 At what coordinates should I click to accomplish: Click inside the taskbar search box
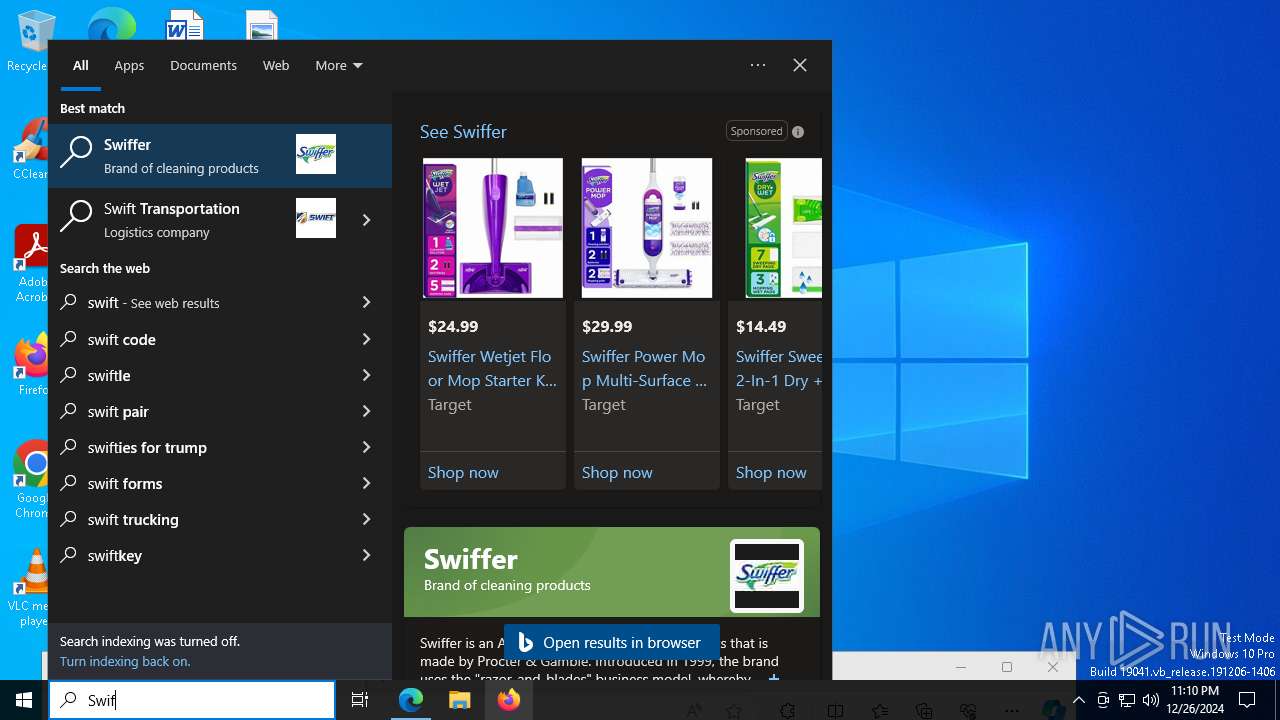(x=192, y=700)
